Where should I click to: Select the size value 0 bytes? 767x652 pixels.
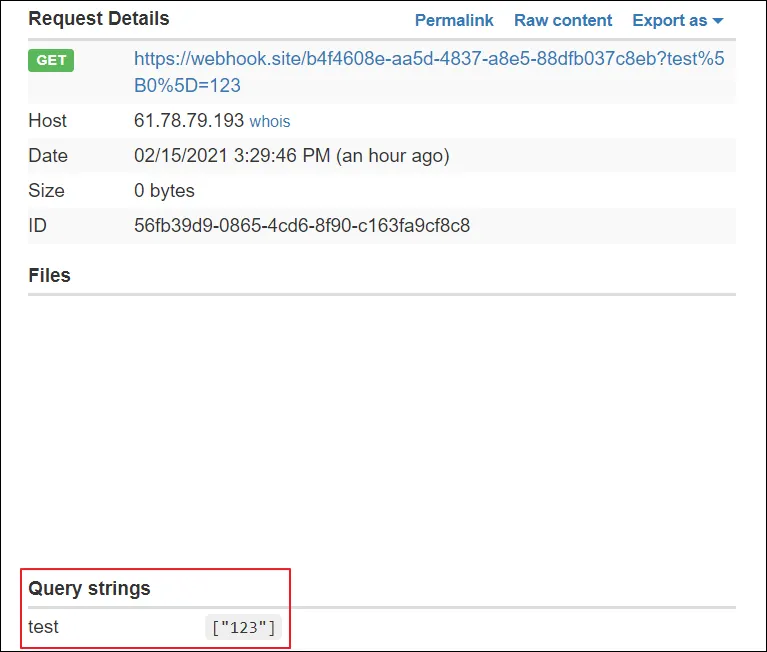164,190
